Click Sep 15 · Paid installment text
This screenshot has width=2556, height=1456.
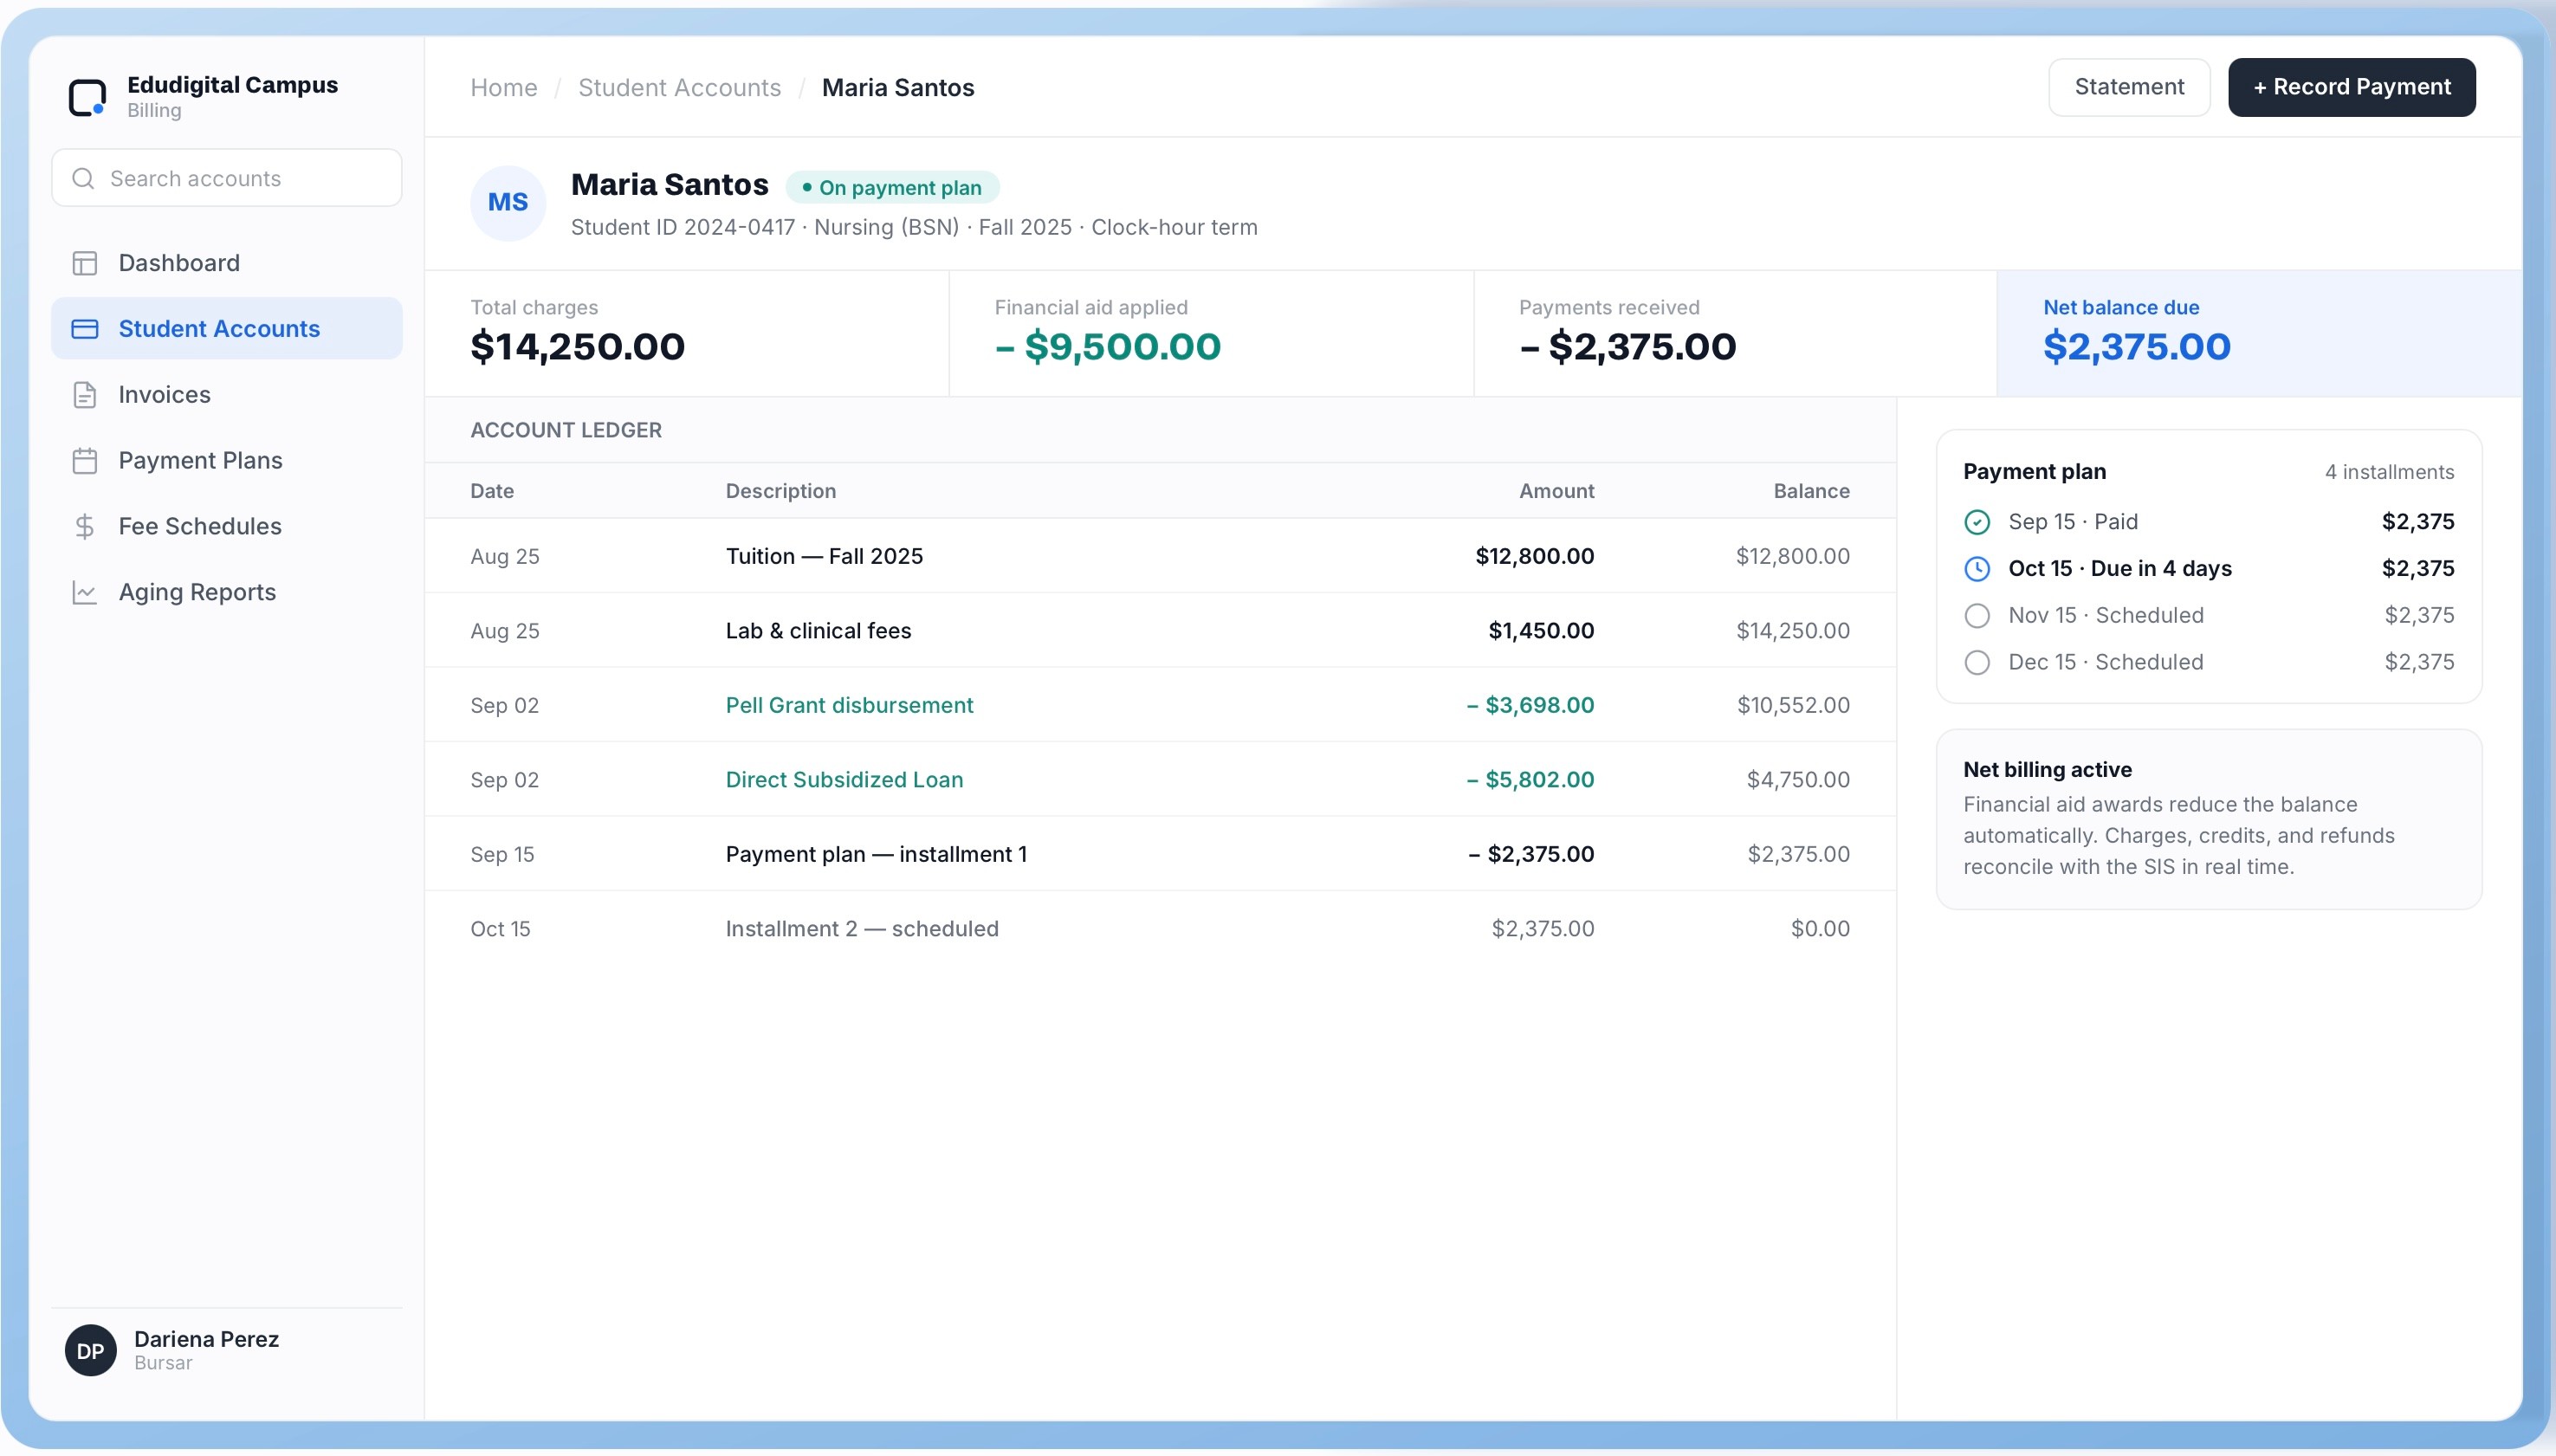click(x=2073, y=522)
